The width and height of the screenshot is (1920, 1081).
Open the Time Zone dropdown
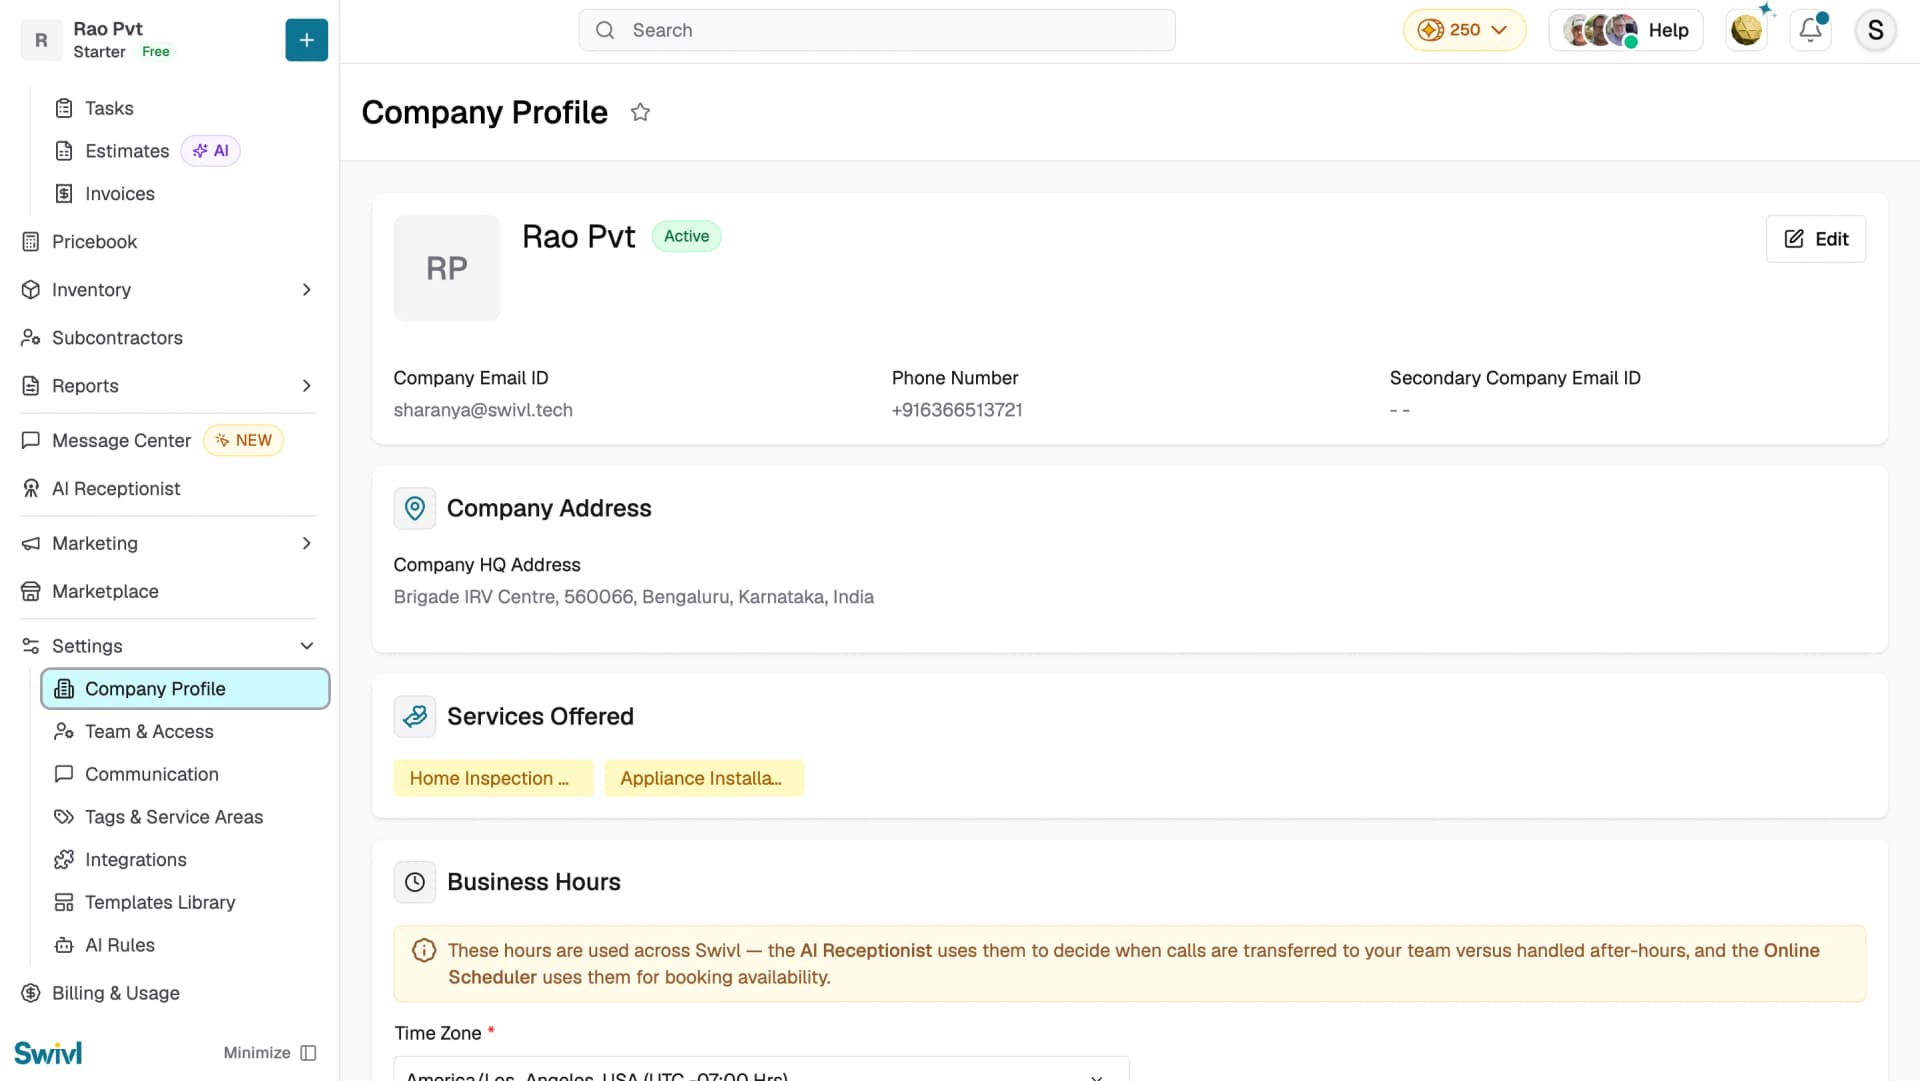761,1070
